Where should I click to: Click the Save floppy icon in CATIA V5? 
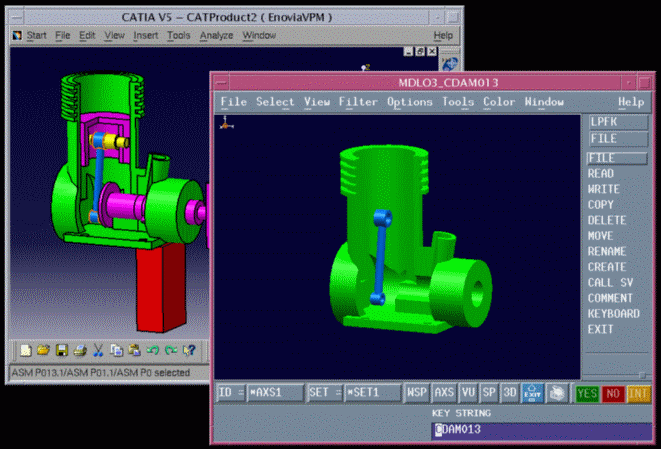coord(62,350)
